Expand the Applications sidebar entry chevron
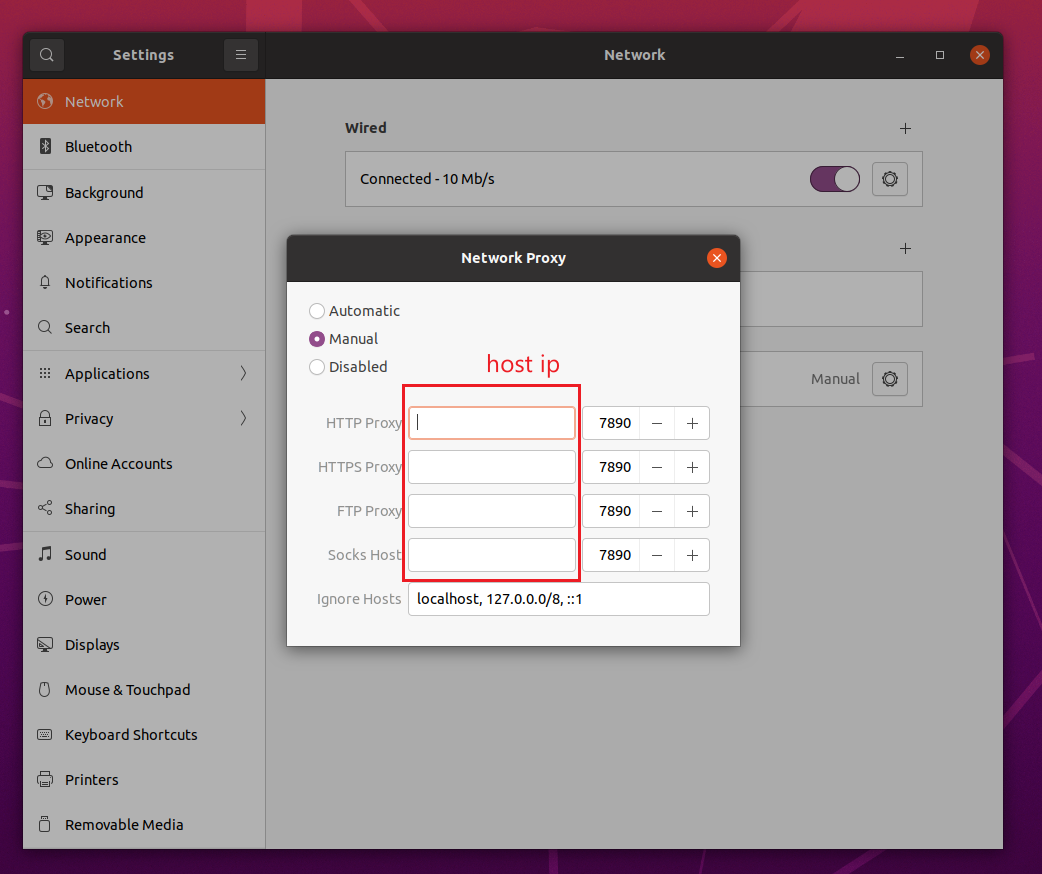1042x874 pixels. pos(243,373)
